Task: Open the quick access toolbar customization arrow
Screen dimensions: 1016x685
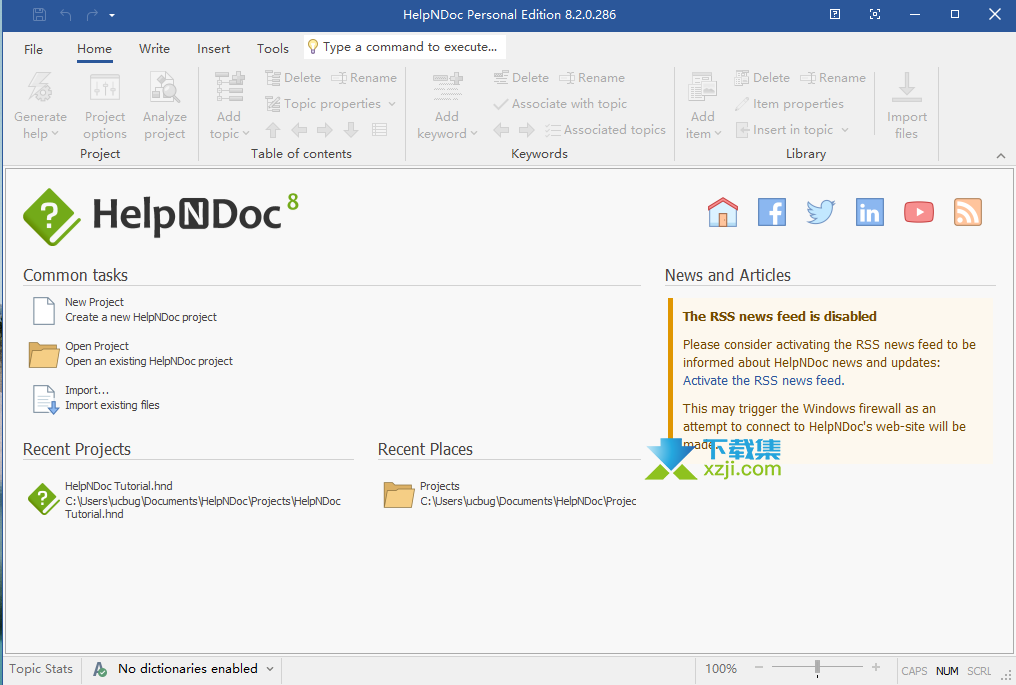Action: [112, 15]
